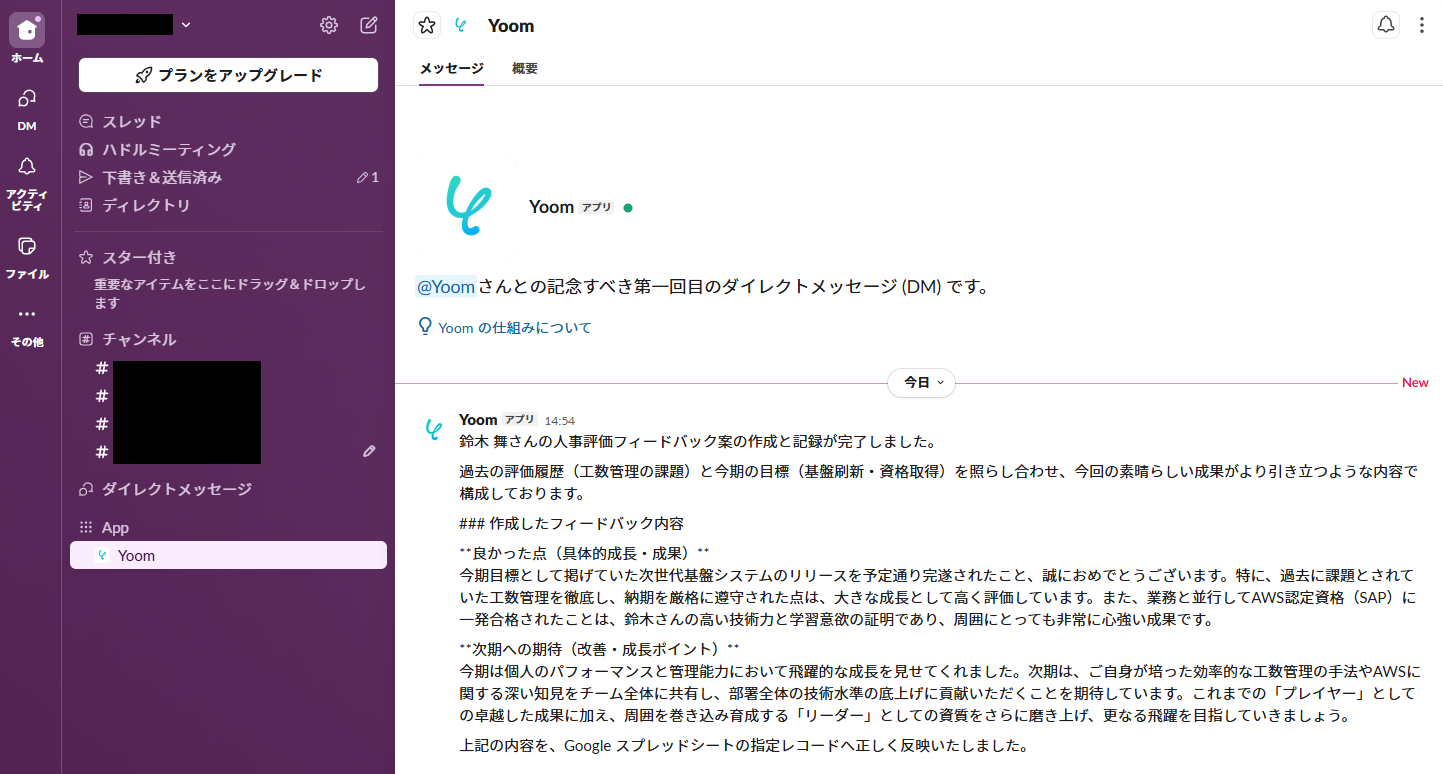This screenshot has height=774, width=1443.
Task: Open the workspace name dropdown chevron
Action: (x=186, y=25)
